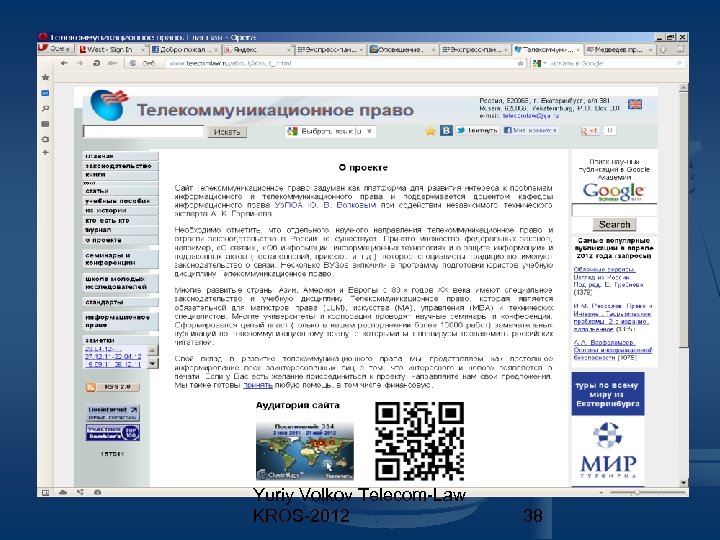Open the стандарты menu item
Screen dimensions: 720x540
(x=120, y=302)
